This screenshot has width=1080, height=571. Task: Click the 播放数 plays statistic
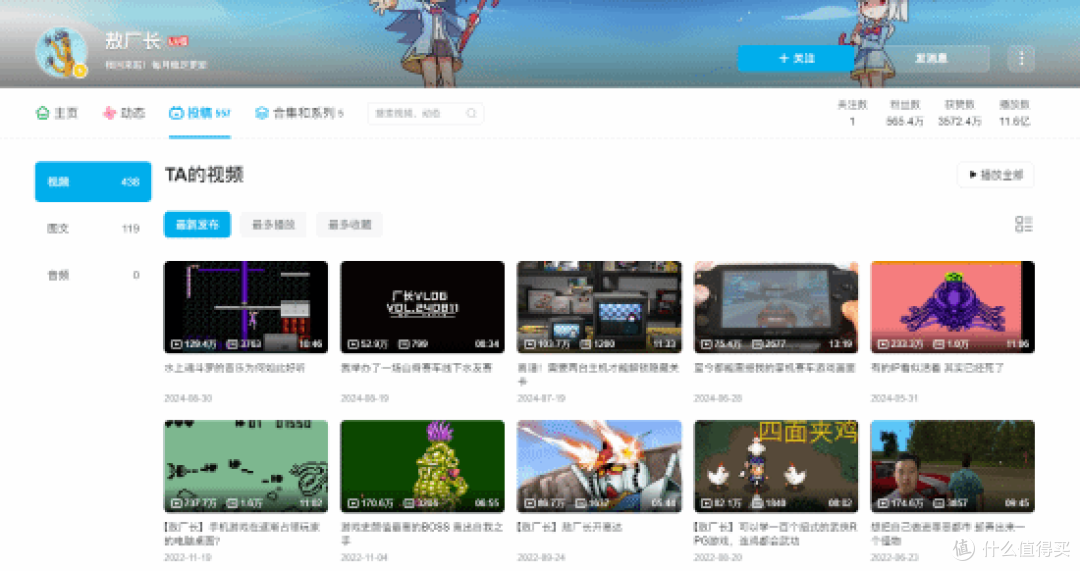1015,113
